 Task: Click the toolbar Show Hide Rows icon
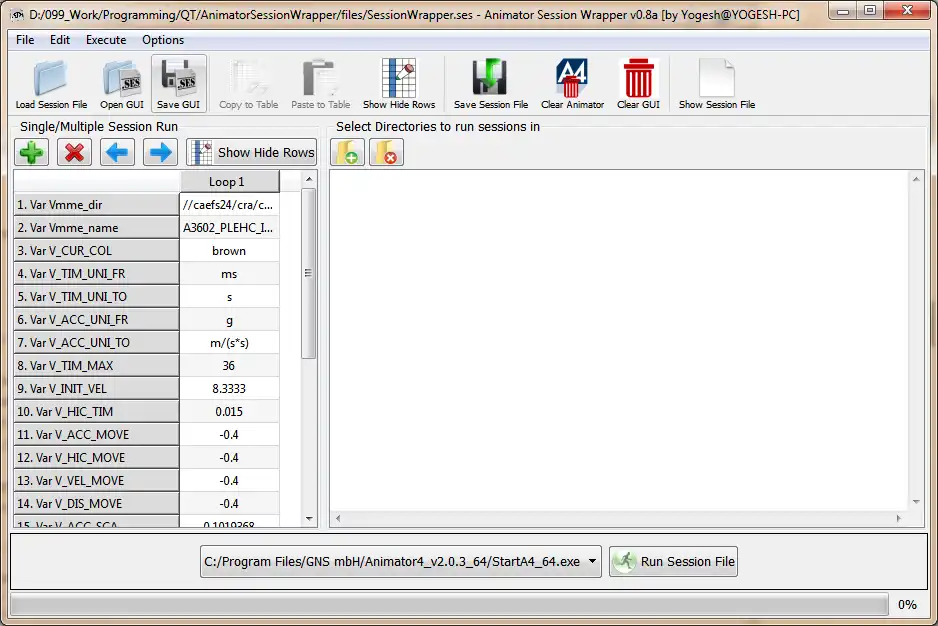[x=399, y=84]
